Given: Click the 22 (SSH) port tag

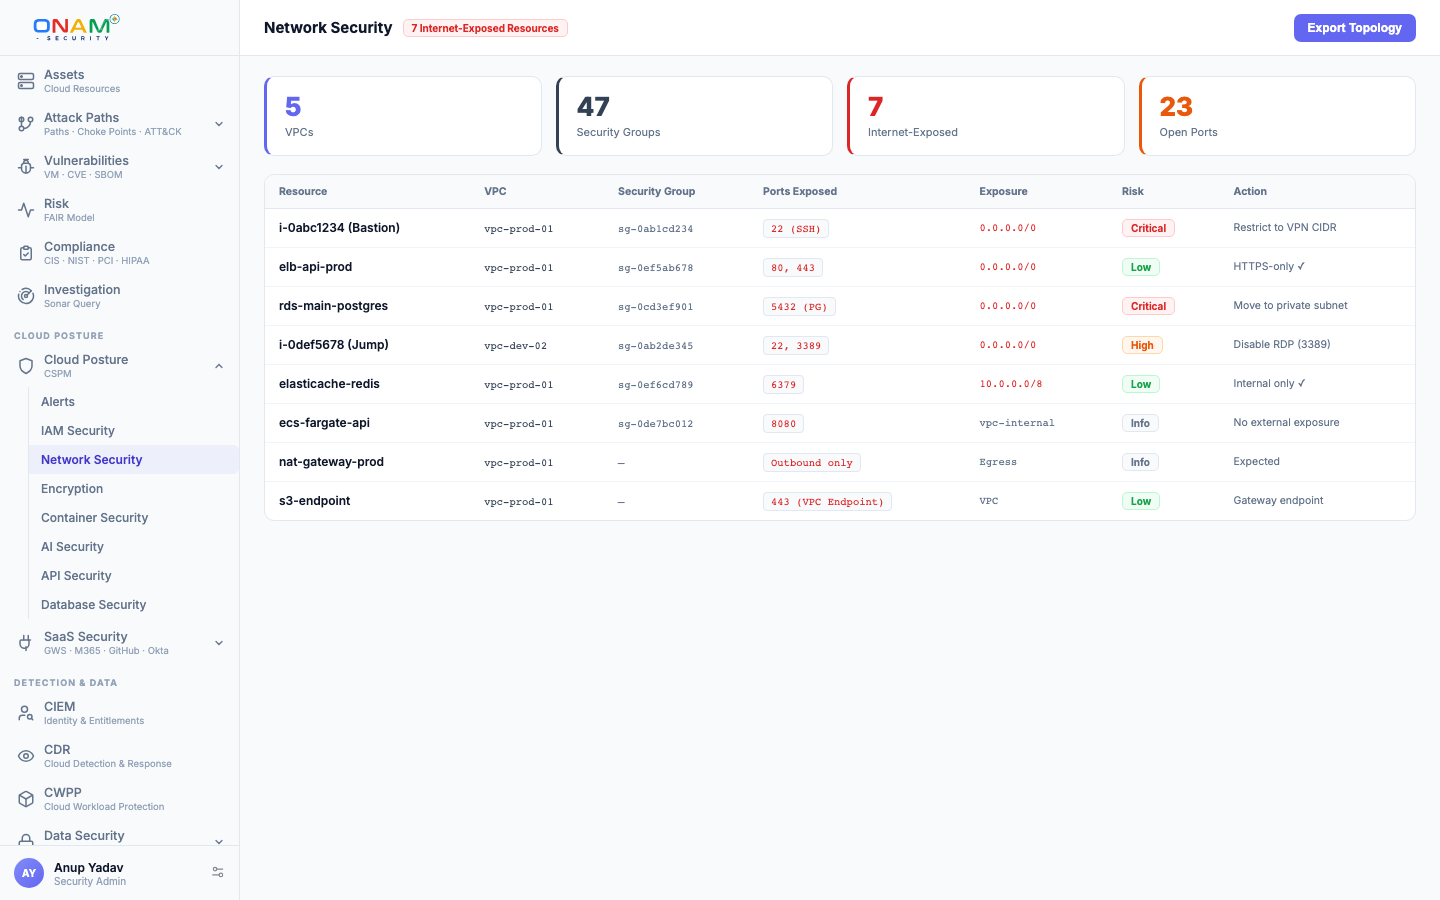Looking at the screenshot, I should (x=796, y=229).
